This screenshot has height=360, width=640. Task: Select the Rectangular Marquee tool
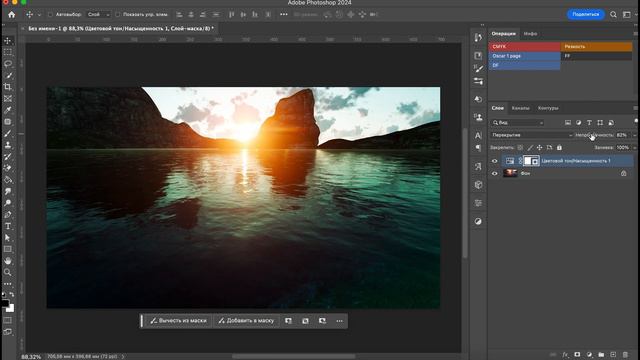coord(8,52)
